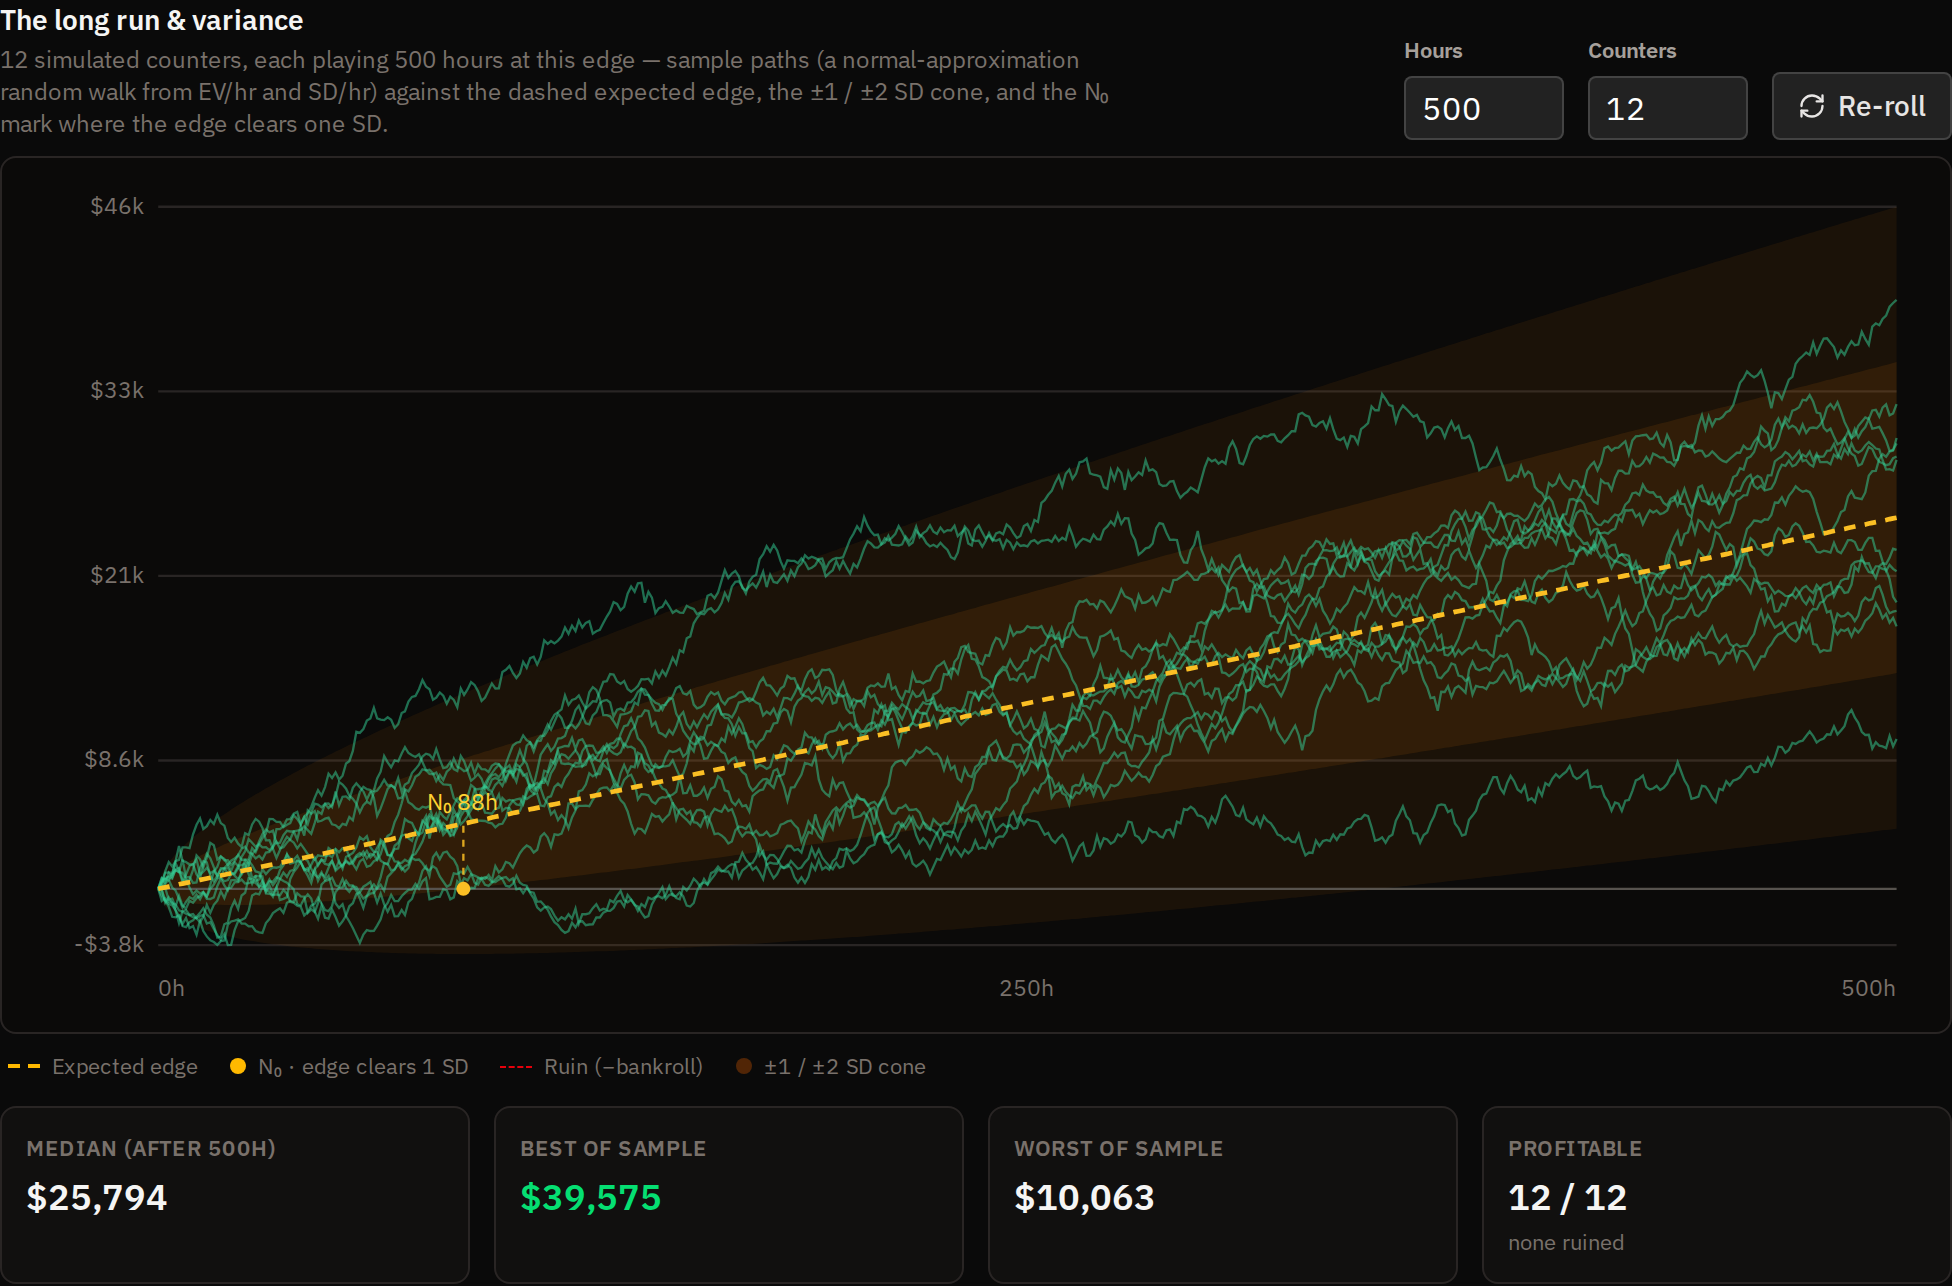
Task: Click the Re-roll button label
Action: coord(1881,106)
